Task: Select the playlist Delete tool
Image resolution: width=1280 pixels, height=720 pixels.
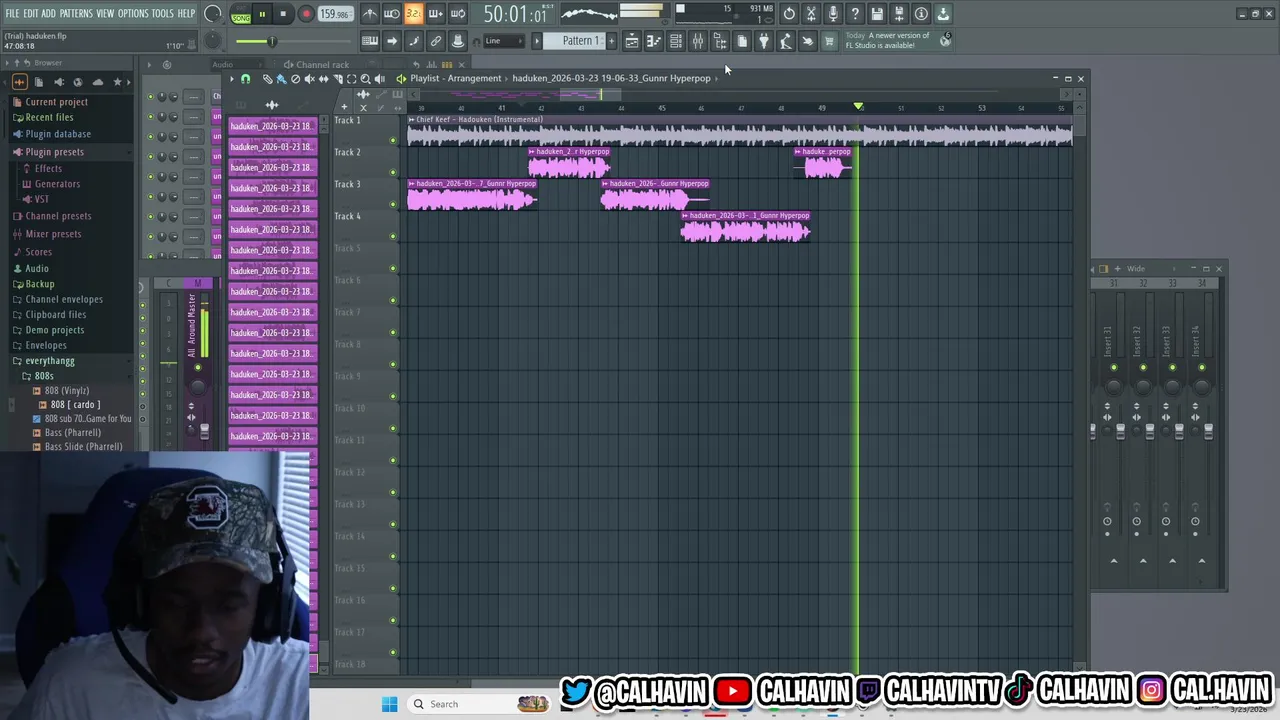Action: 295,78
